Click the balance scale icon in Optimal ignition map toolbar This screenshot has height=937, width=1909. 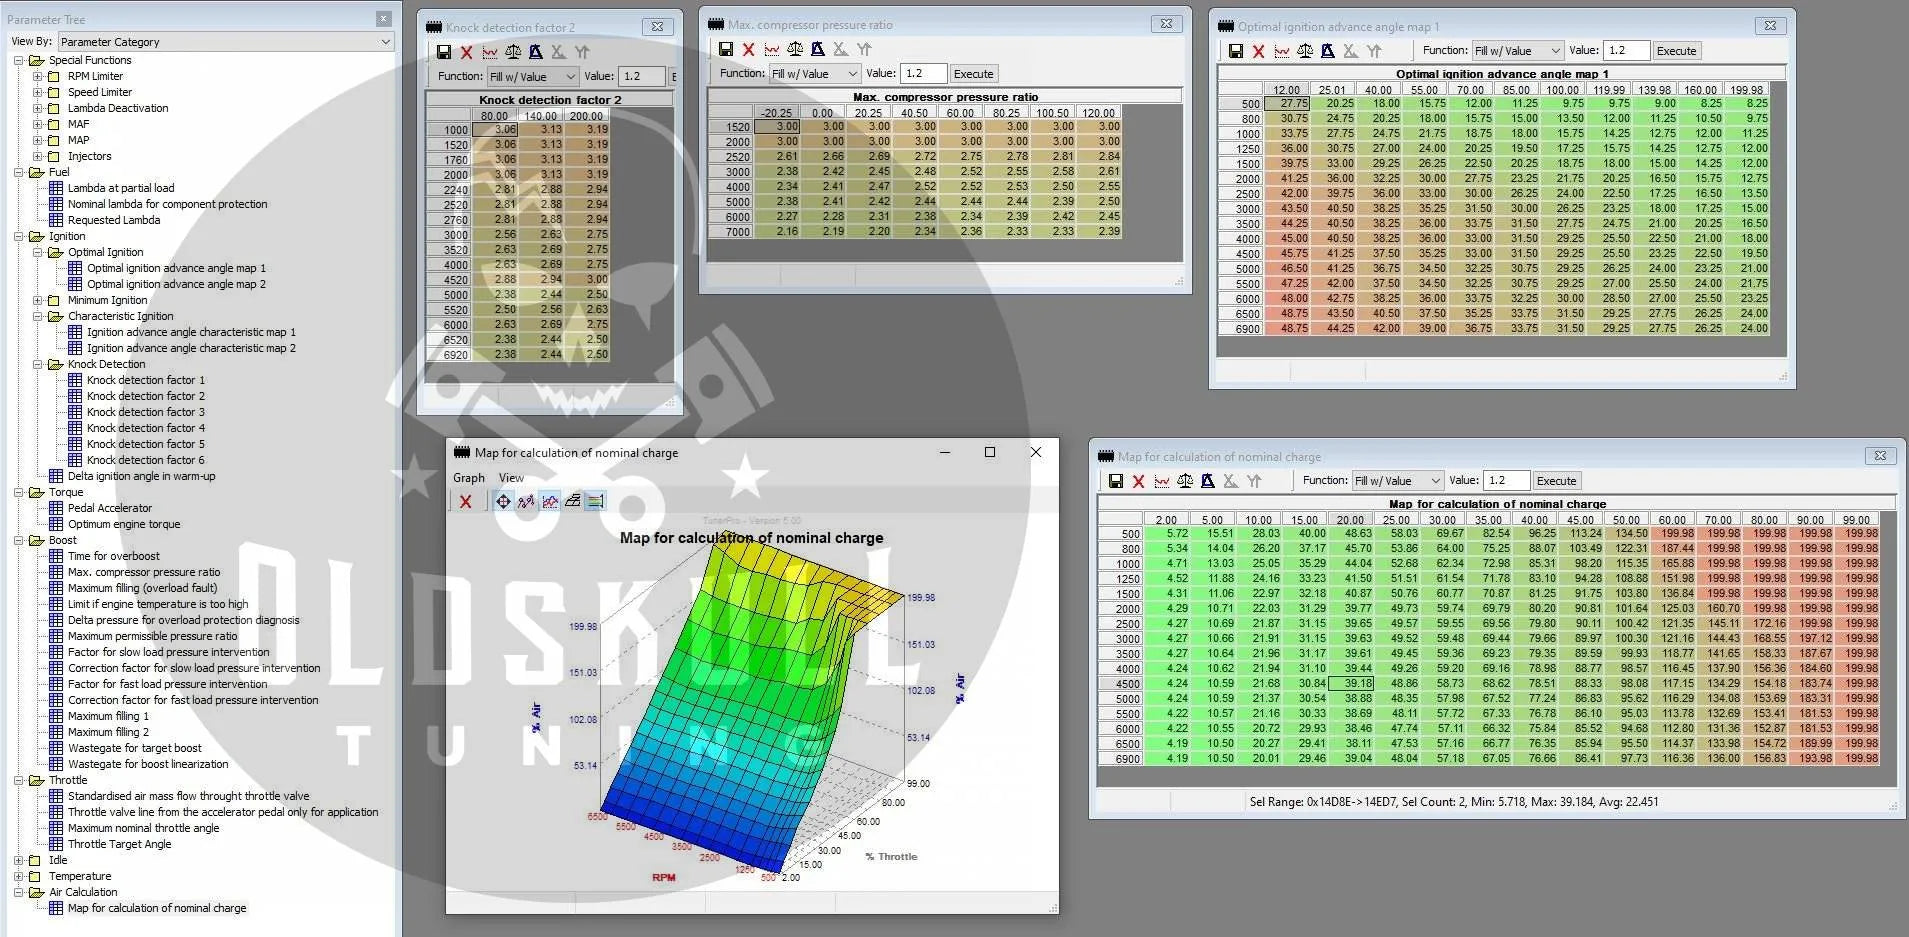coord(1305,51)
